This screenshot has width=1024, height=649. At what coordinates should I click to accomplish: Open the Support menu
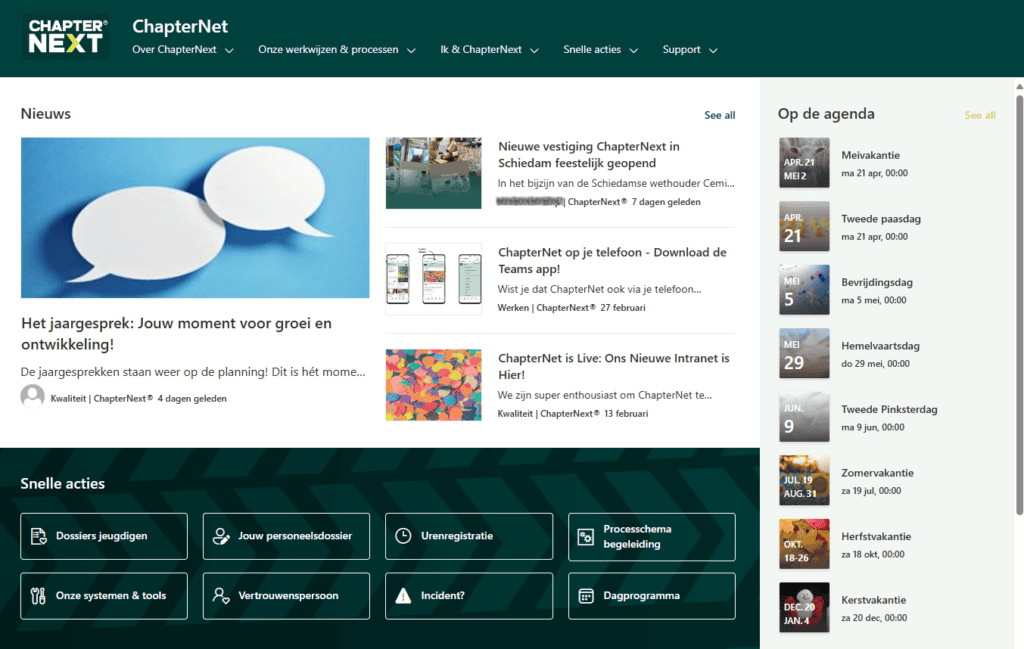[x=681, y=50]
